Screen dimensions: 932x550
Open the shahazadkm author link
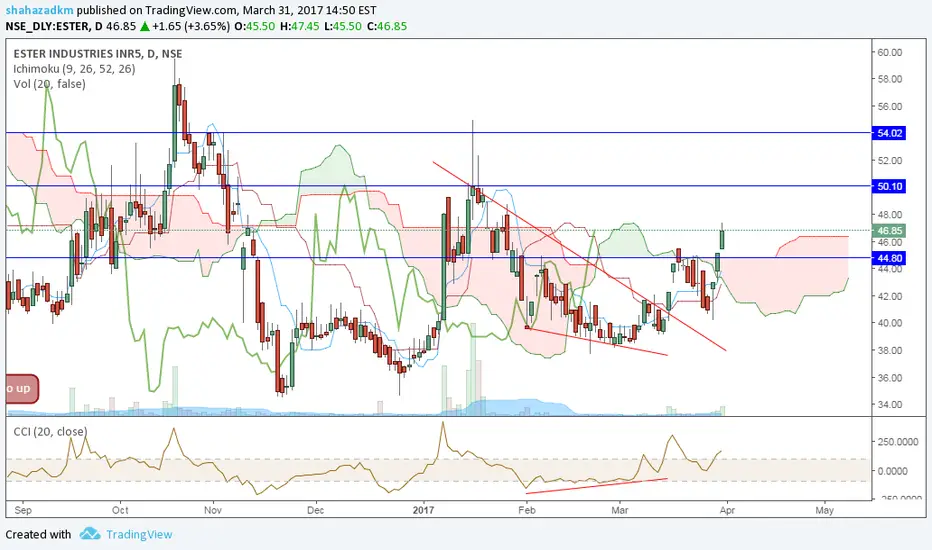(x=40, y=10)
